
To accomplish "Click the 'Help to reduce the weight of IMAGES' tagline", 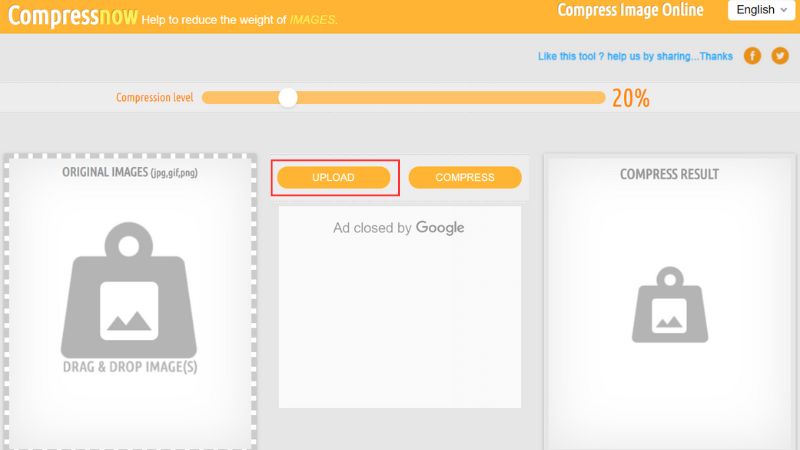I will [x=239, y=20].
